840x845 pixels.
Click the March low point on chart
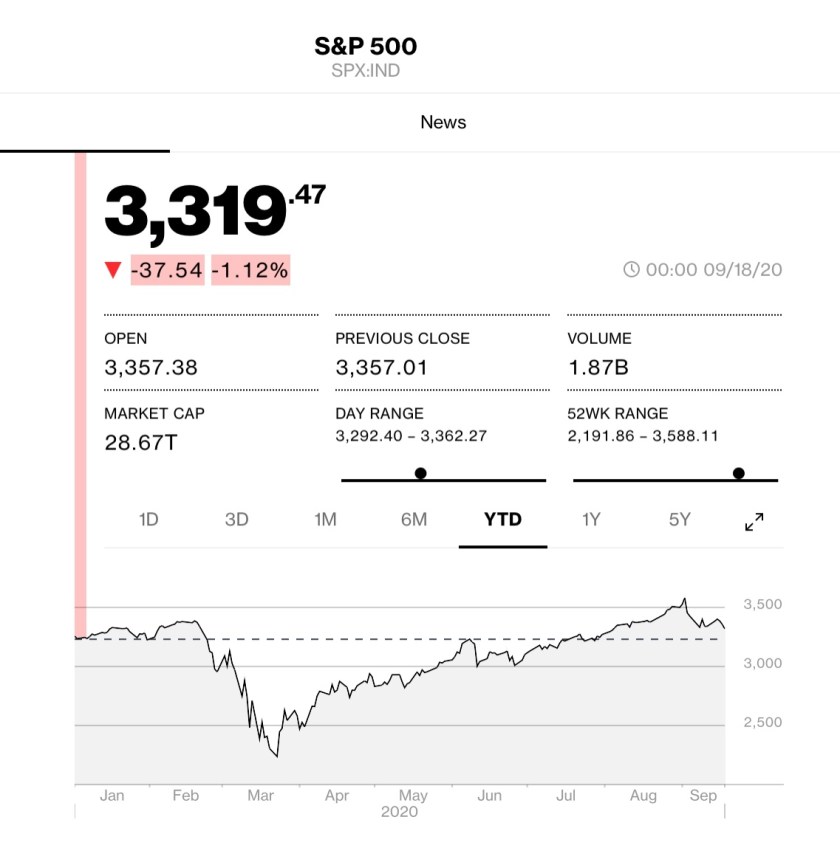[x=276, y=756]
